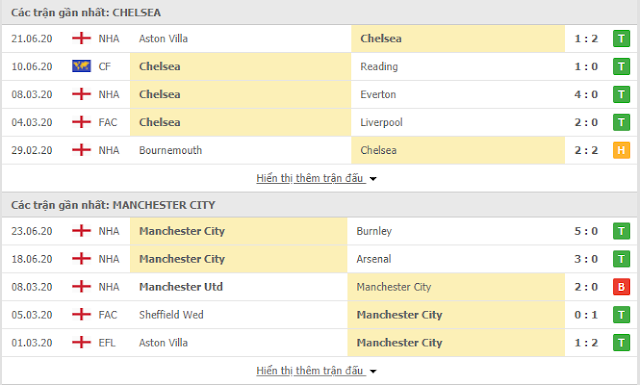640x385 pixels.
Task: Select the 'Các trận gần nhất: CHELSEA' header
Action: click(x=86, y=13)
